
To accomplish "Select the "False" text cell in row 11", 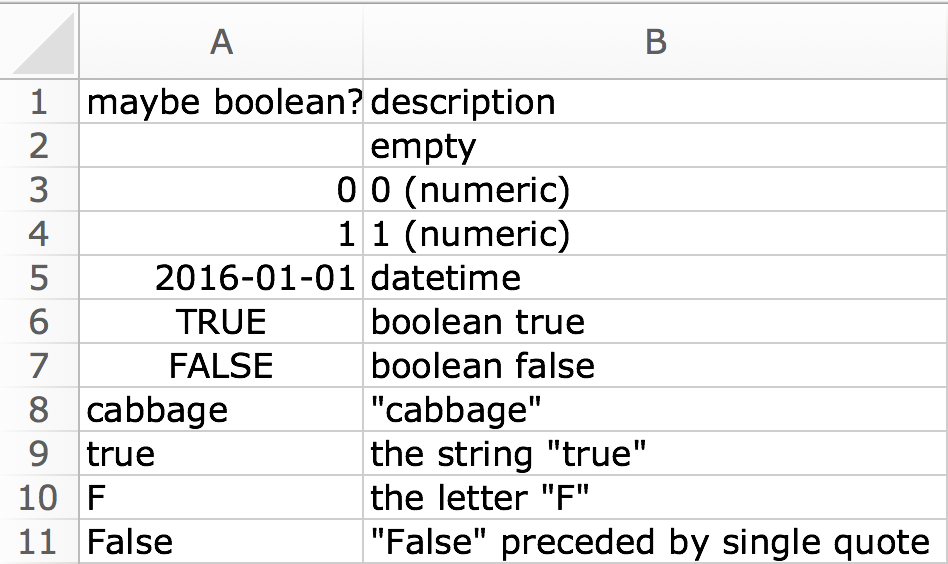I will (130, 541).
